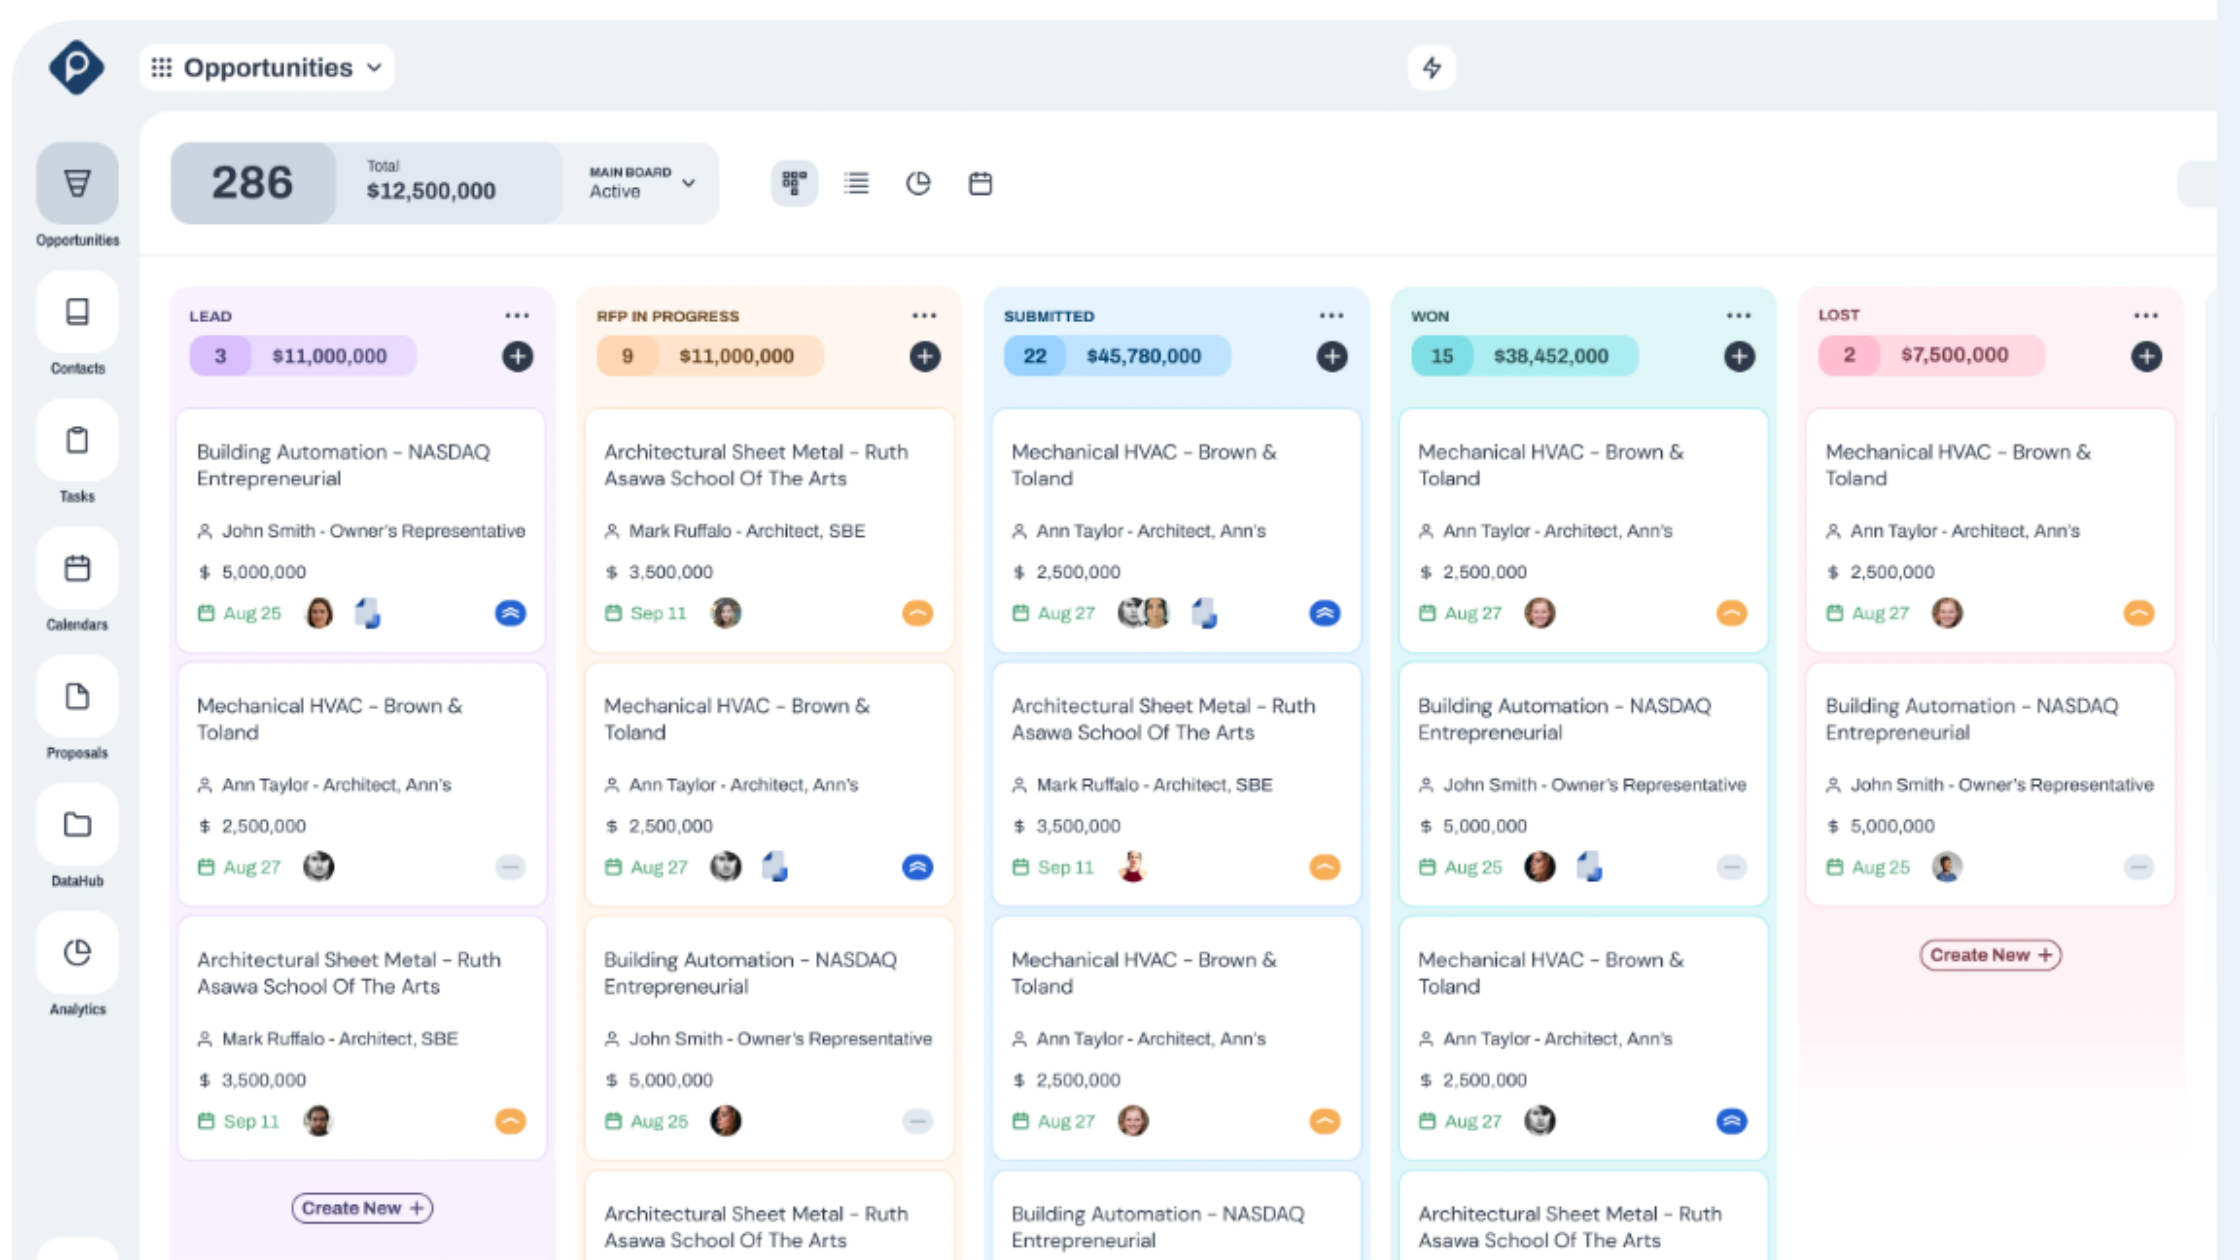Open Submitted column options menu
The image size is (2240, 1260).
tap(1331, 315)
